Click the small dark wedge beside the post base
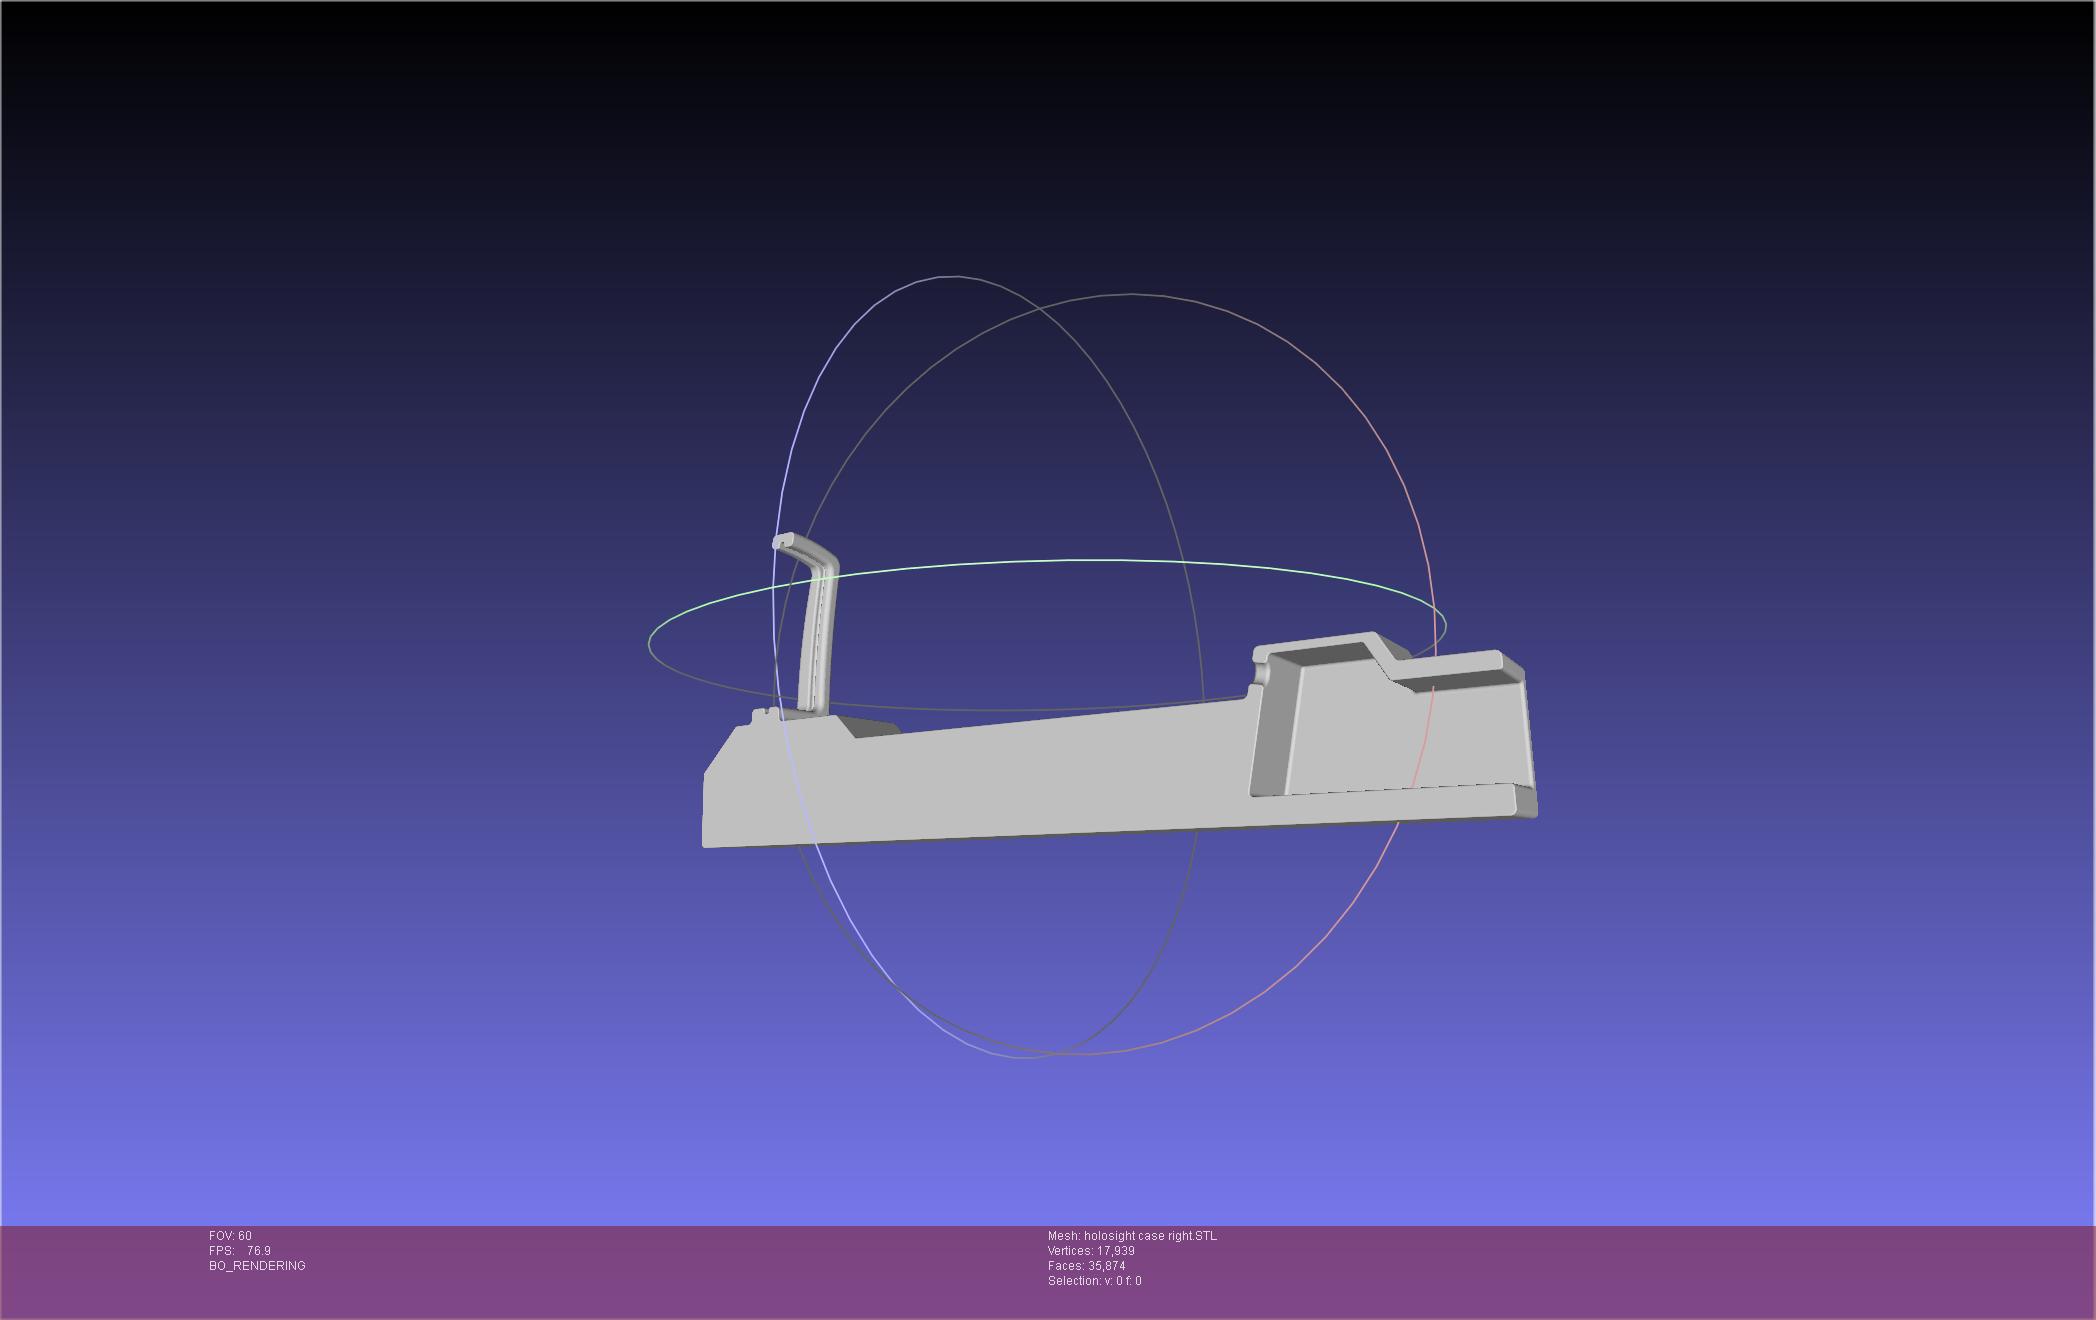The width and height of the screenshot is (2096, 1320). pyautogui.click(x=868, y=727)
